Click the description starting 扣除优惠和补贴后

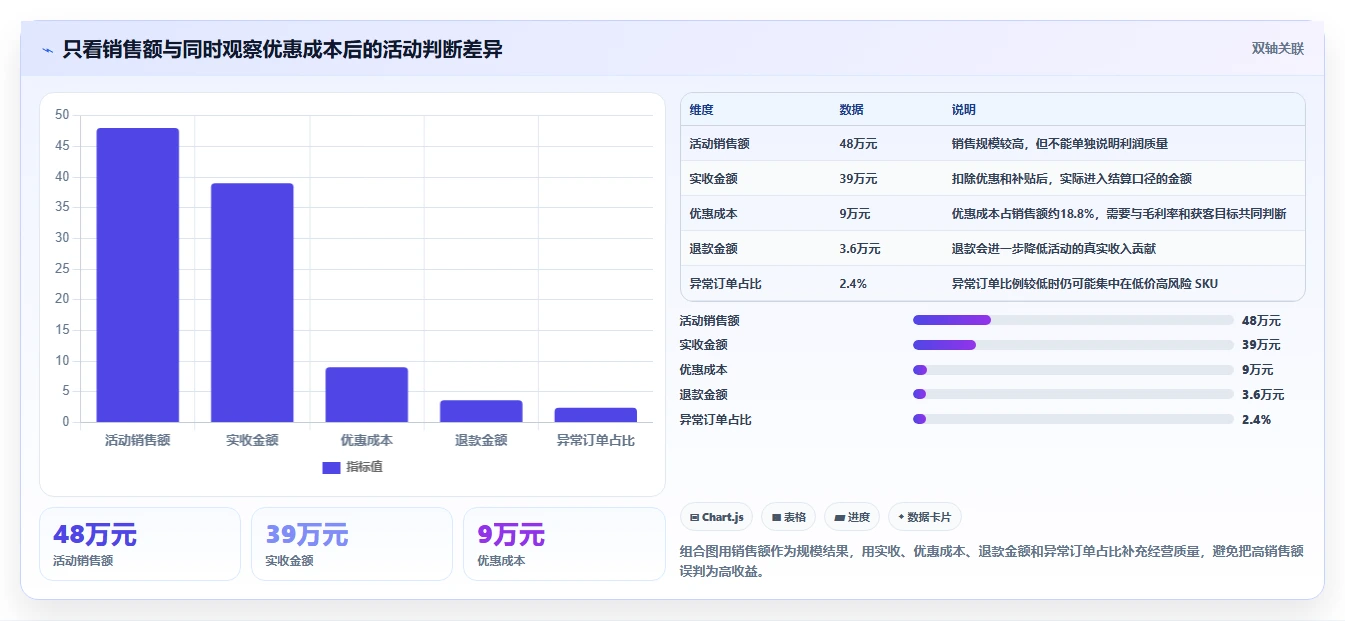[x=1072, y=179]
